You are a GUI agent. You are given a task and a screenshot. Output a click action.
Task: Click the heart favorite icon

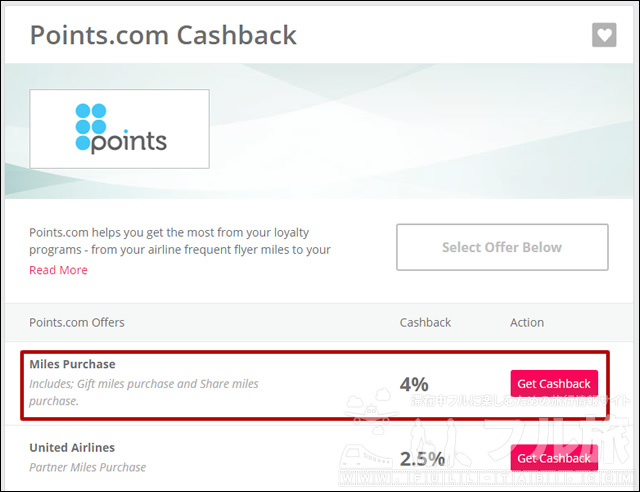[x=604, y=35]
